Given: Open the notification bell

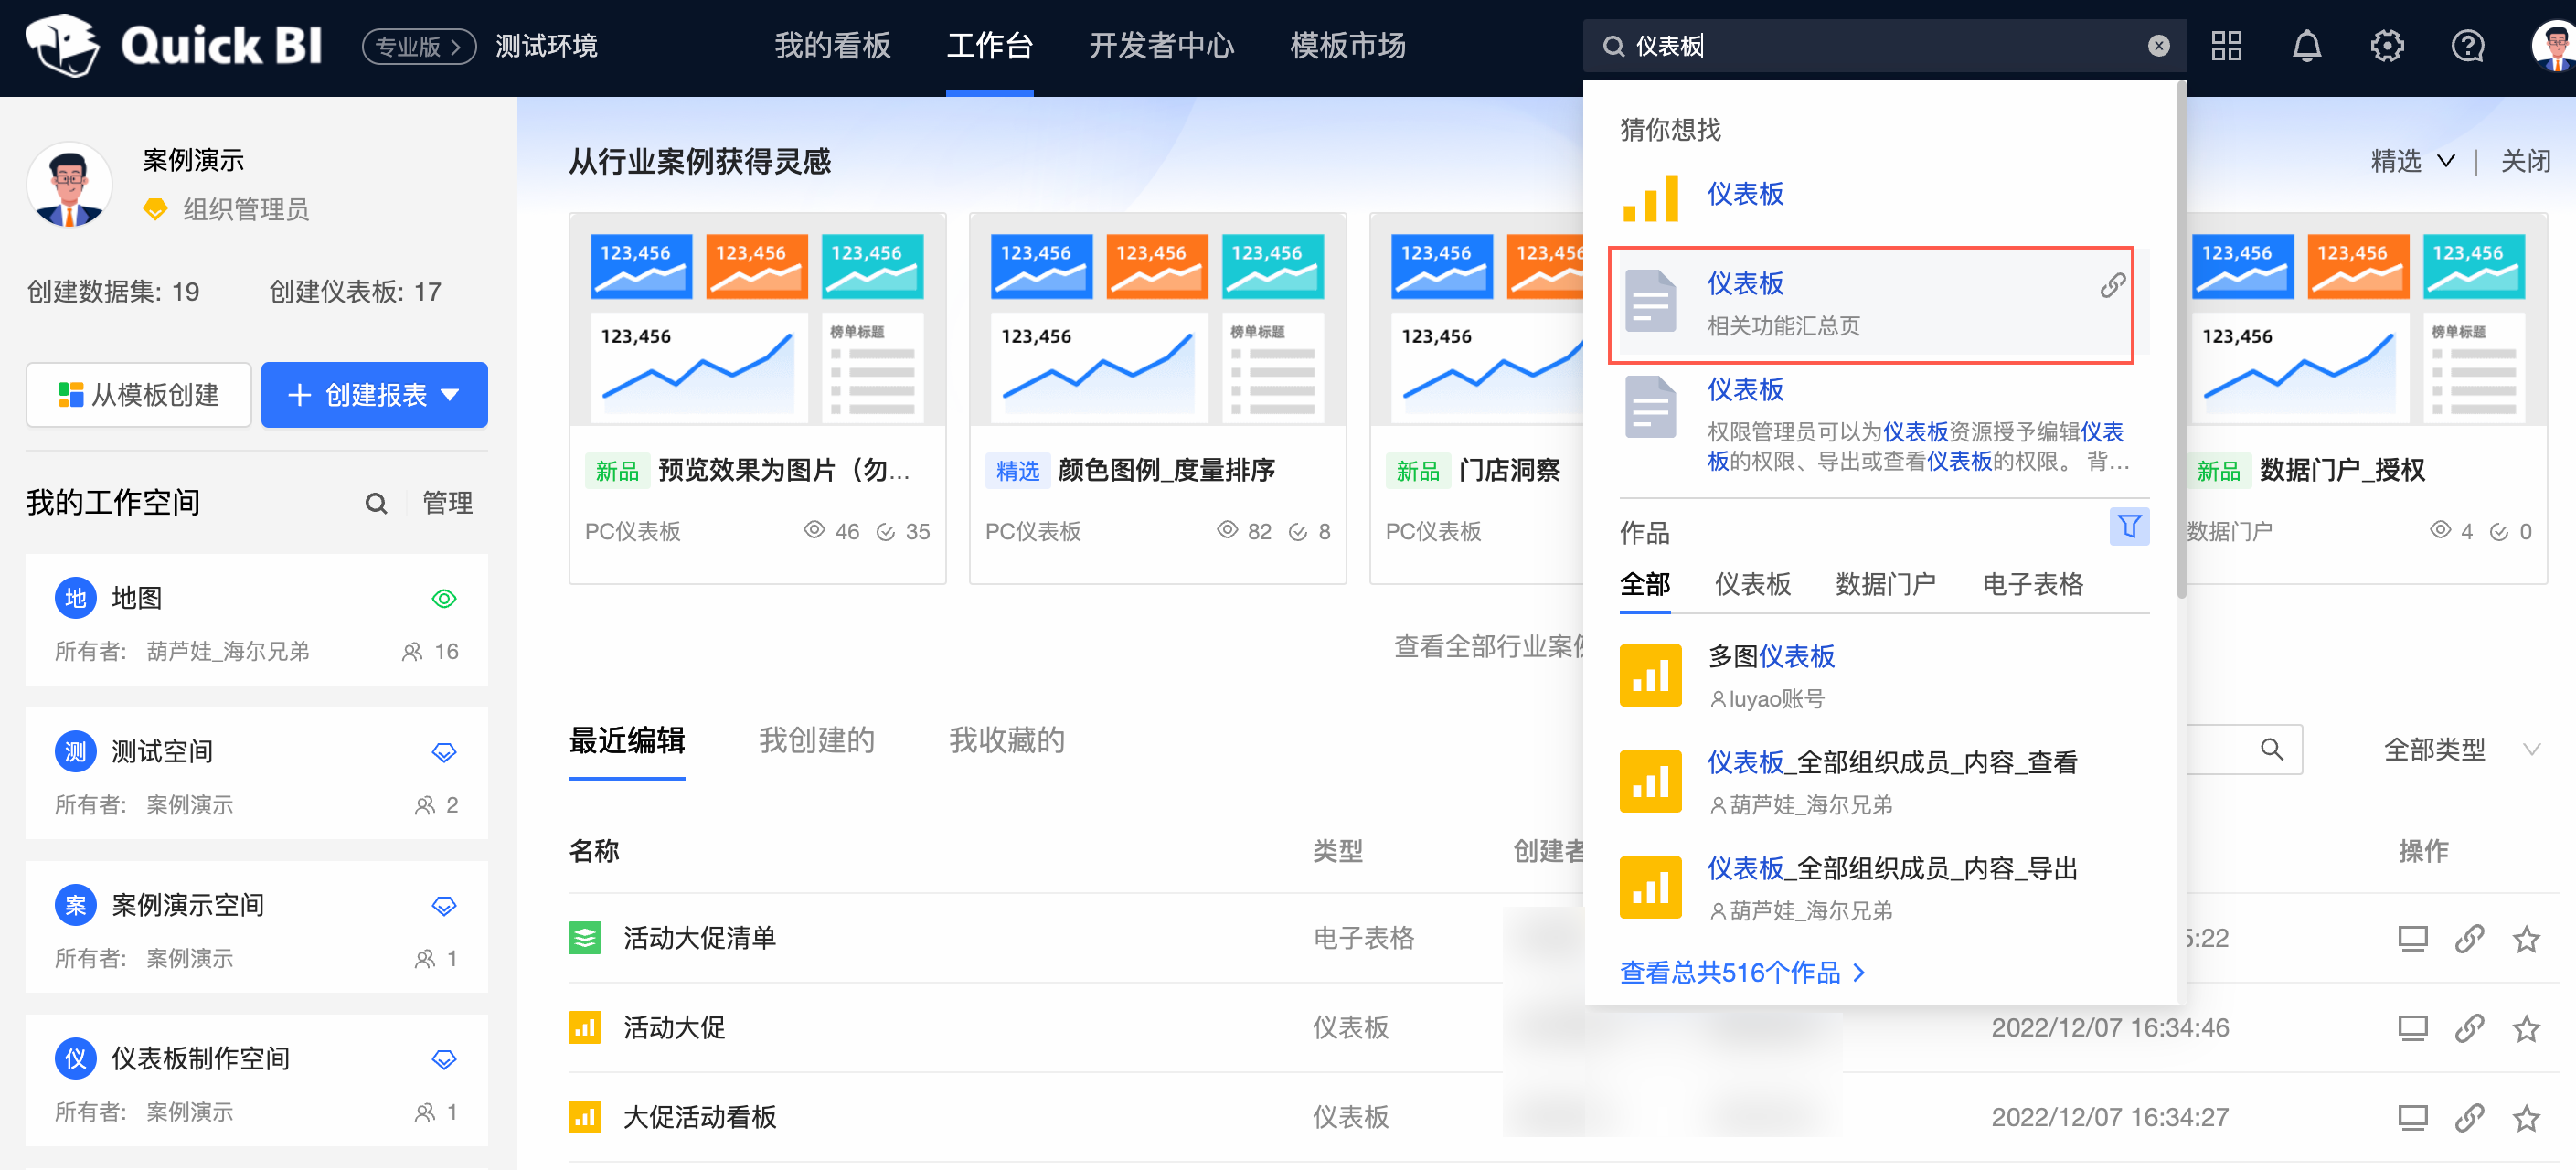Looking at the screenshot, I should click(x=2306, y=46).
